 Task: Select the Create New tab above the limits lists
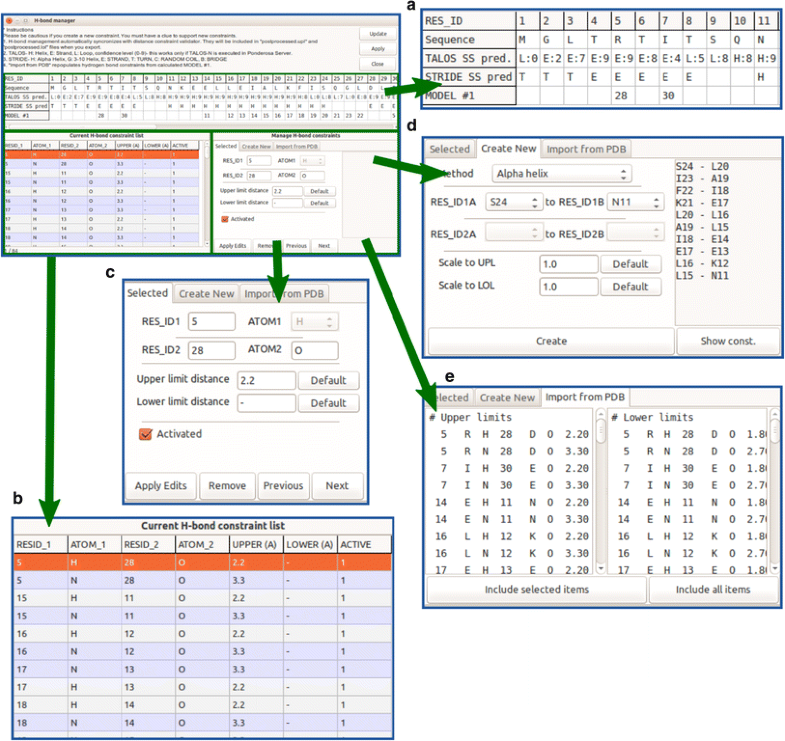508,397
